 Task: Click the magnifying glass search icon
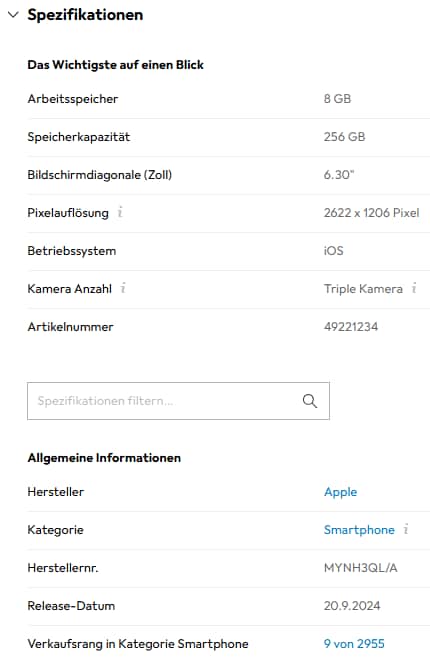[x=310, y=401]
